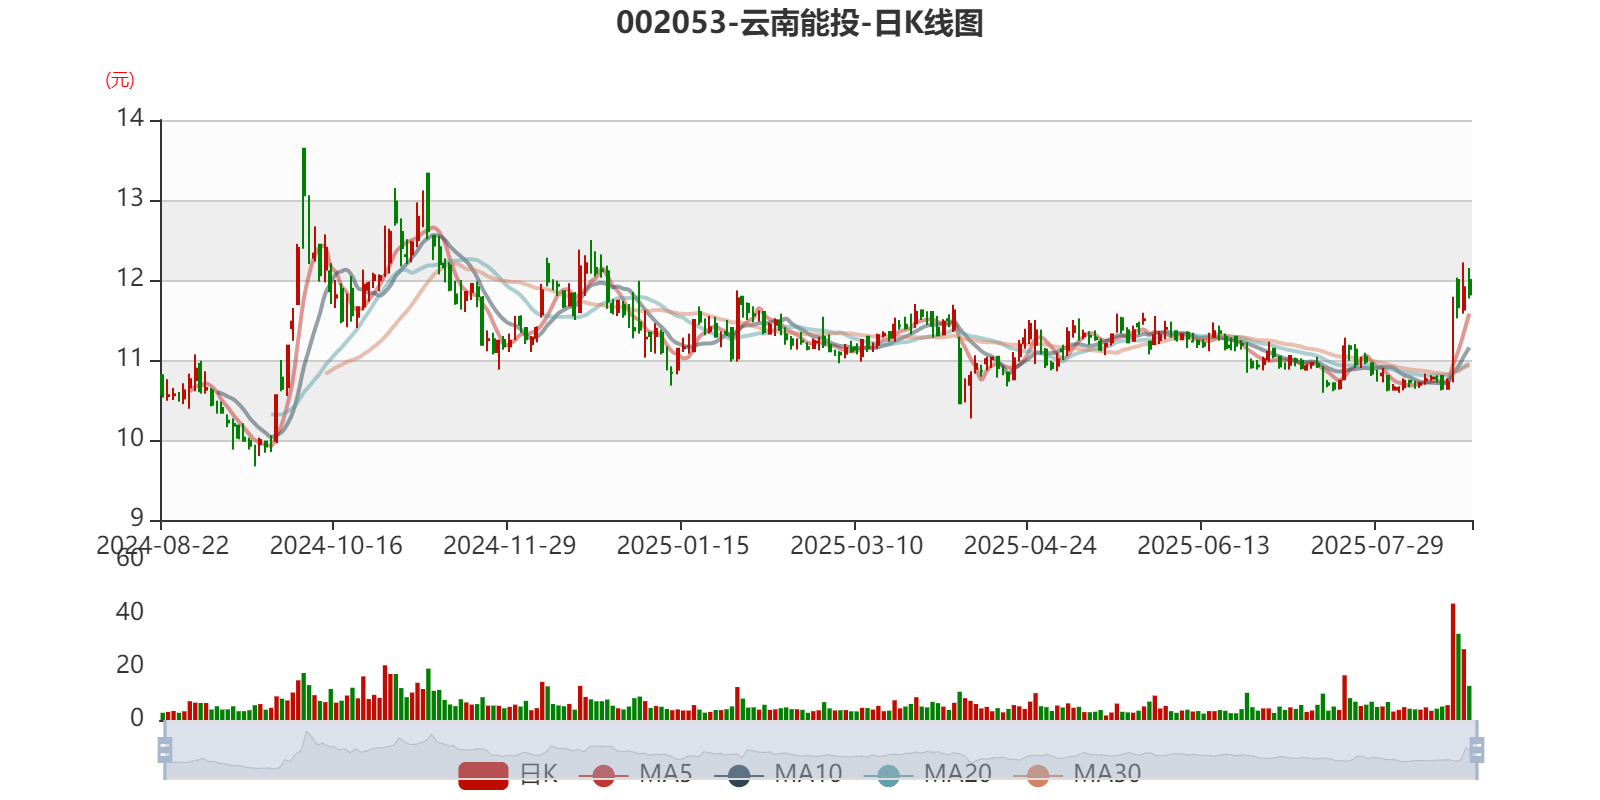Click the volume axis label 40
The height and width of the screenshot is (800, 1600).
[130, 612]
